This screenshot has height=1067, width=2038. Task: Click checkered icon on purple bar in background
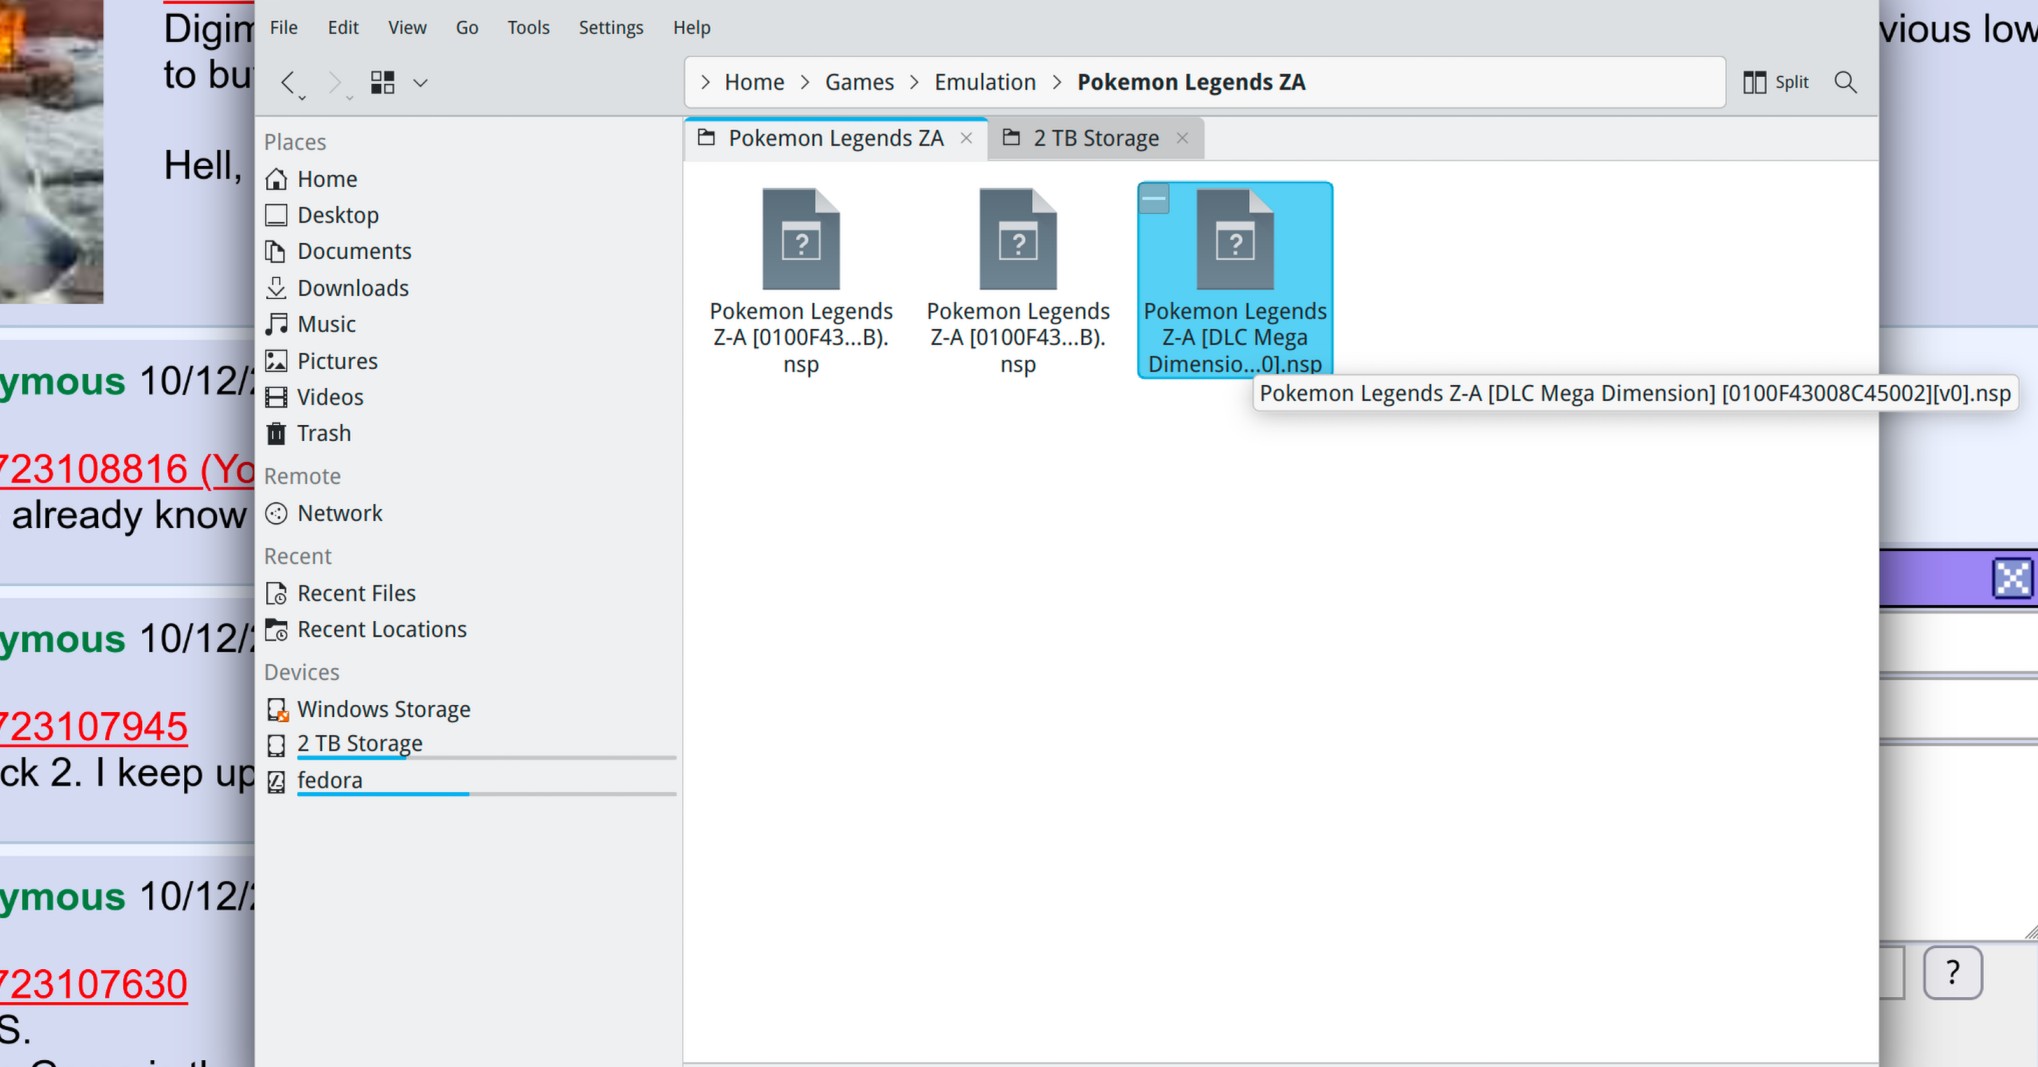pos(2013,578)
